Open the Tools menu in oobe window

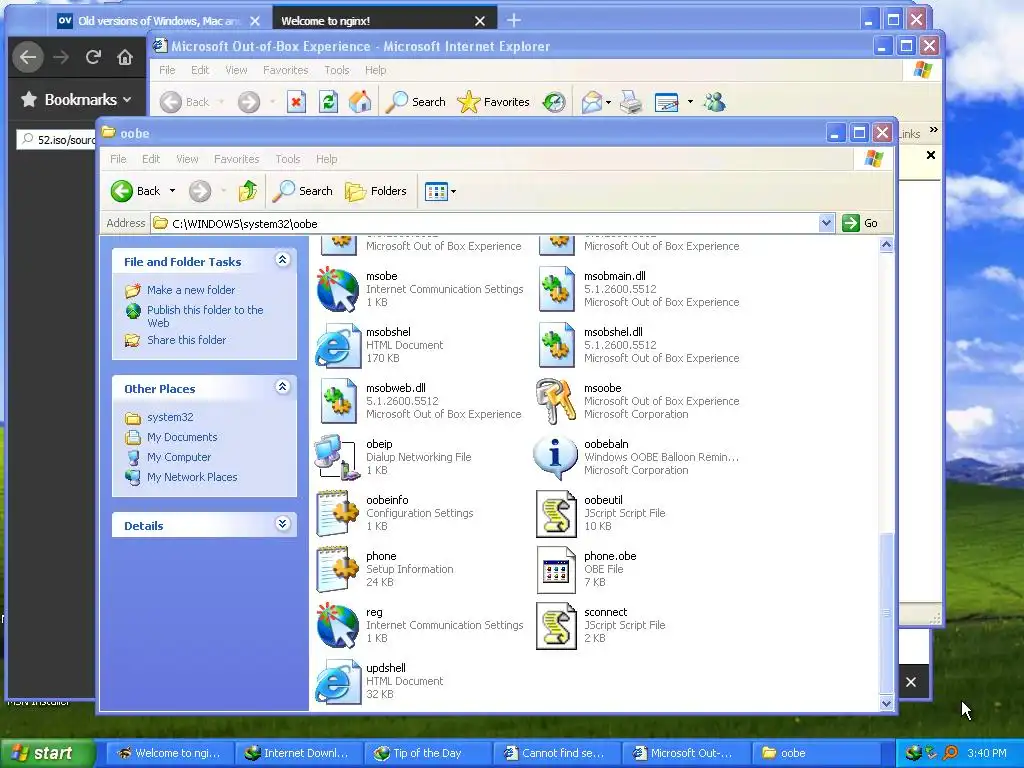(x=287, y=159)
